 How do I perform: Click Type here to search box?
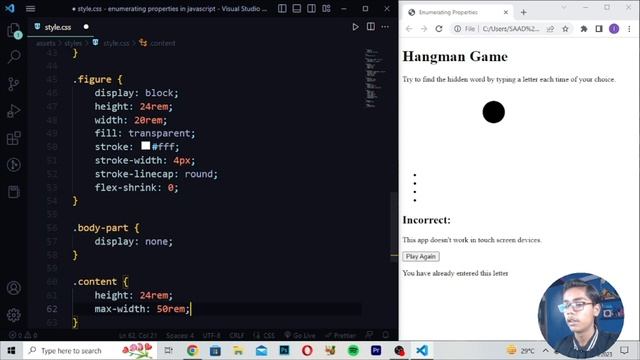pyautogui.click(x=90, y=351)
